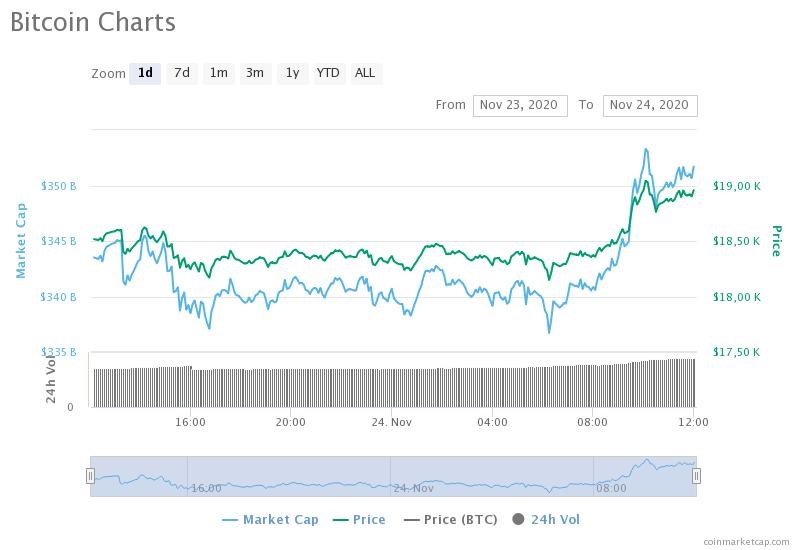
Task: Select the 1y zoom range
Action: click(x=292, y=73)
